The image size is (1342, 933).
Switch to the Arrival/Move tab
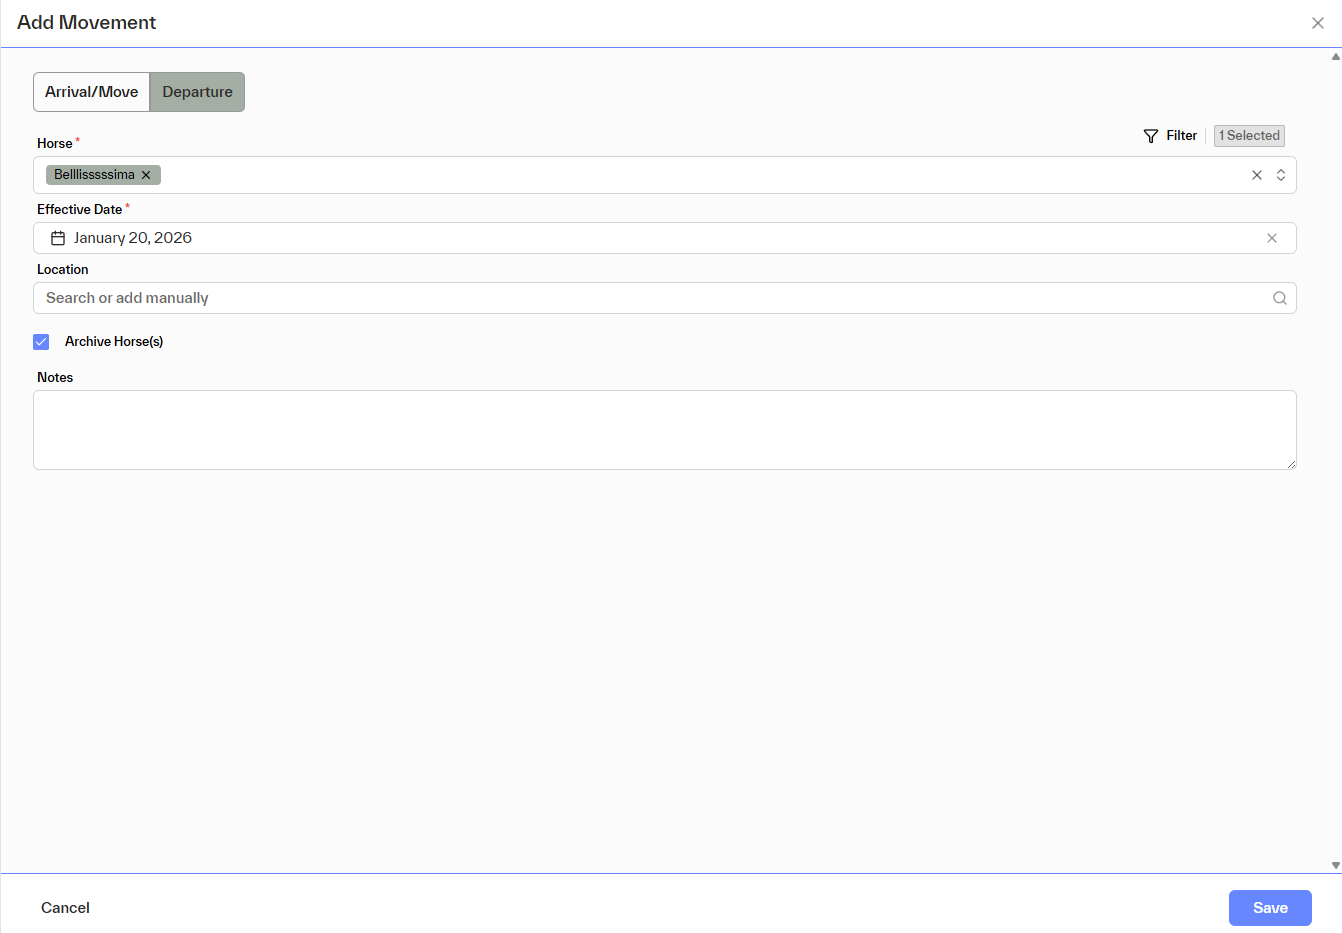point(92,92)
